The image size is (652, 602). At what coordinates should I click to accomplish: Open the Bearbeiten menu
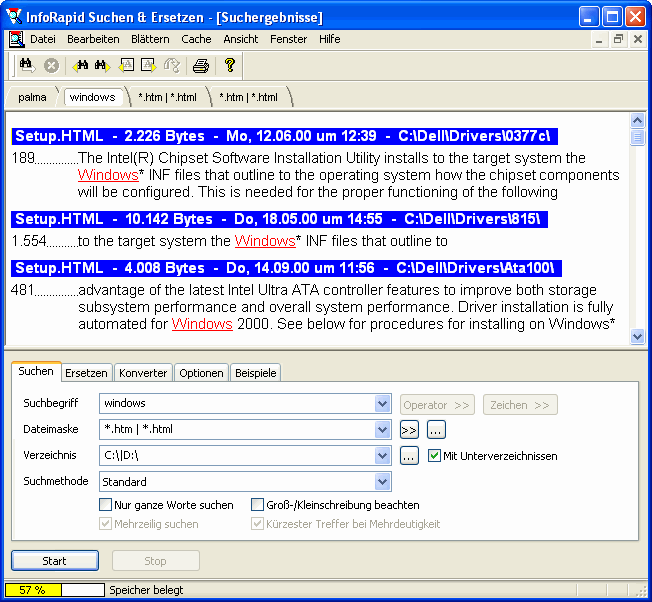(93, 39)
